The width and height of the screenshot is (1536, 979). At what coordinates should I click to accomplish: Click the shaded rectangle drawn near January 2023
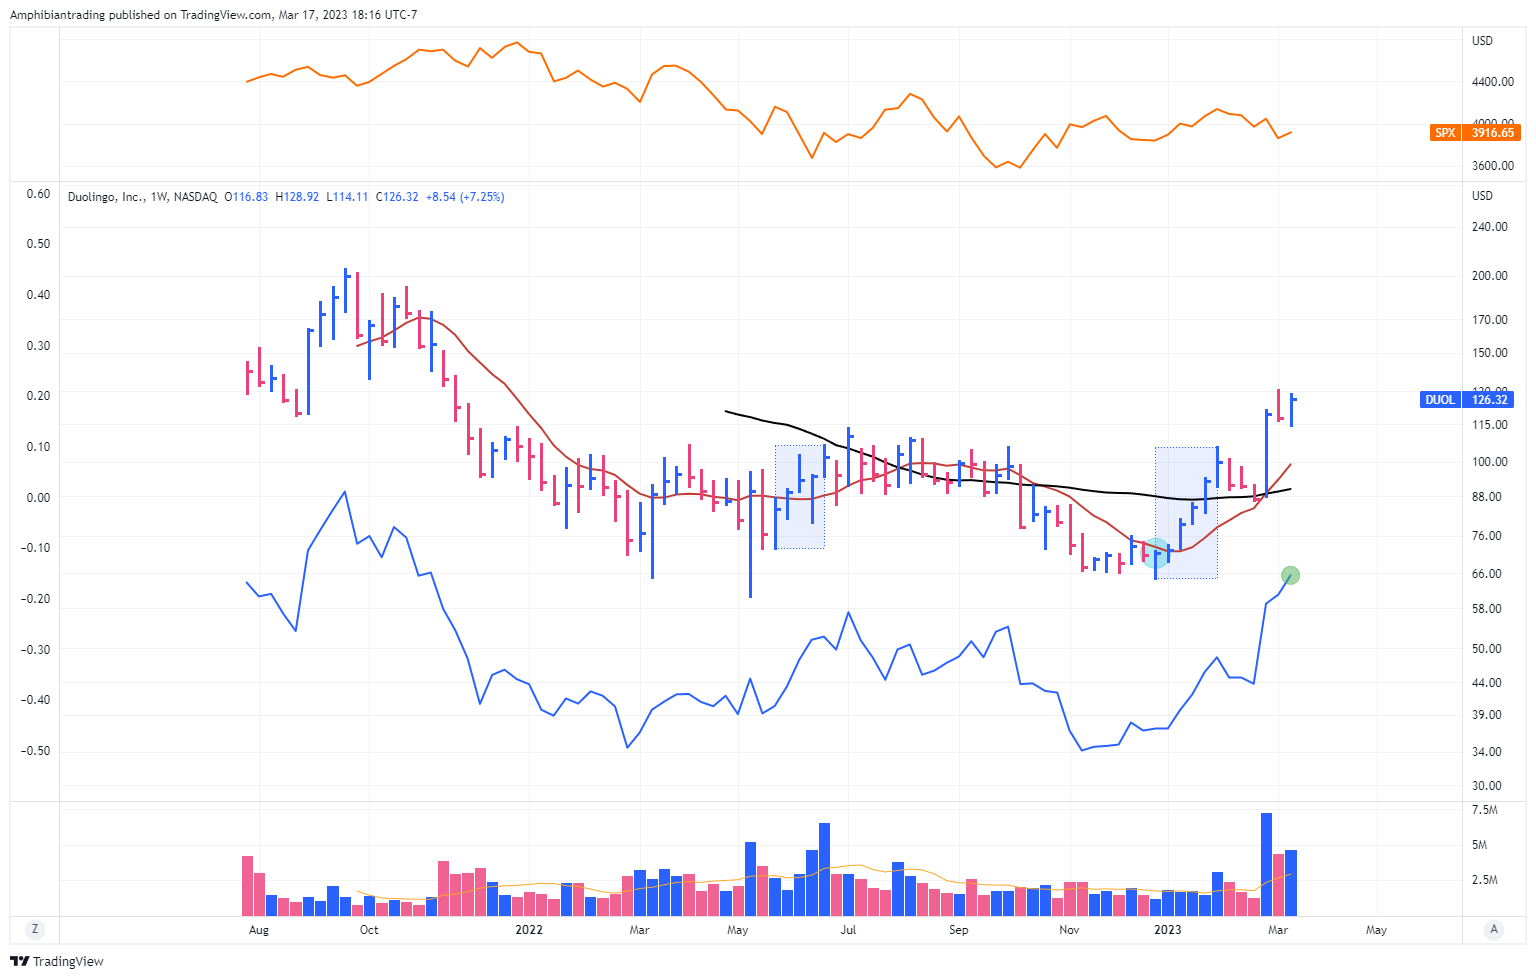[1186, 512]
